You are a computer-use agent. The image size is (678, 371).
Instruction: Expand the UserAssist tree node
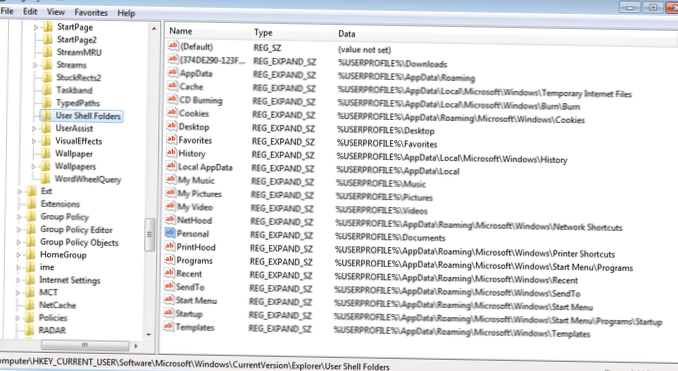click(34, 128)
